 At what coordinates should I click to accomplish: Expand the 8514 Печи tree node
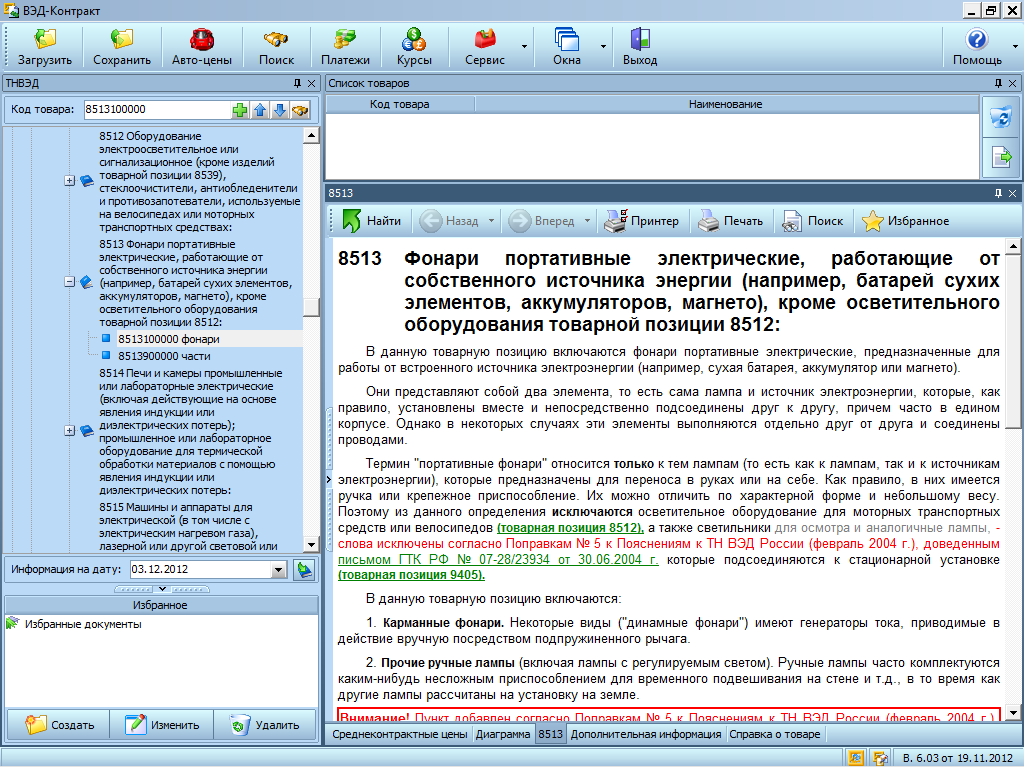[70, 430]
